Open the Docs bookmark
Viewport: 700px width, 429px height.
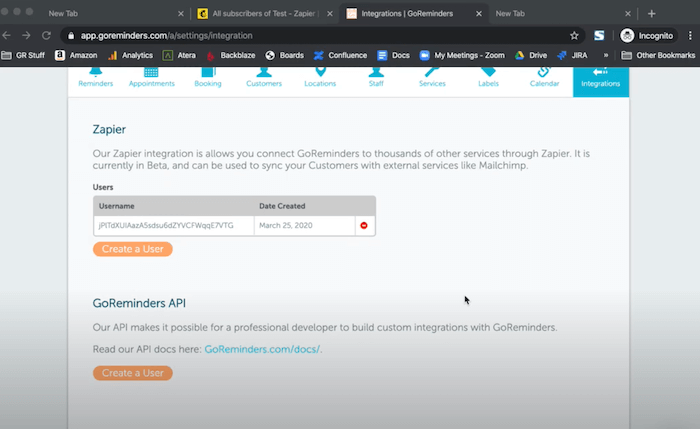[393, 55]
